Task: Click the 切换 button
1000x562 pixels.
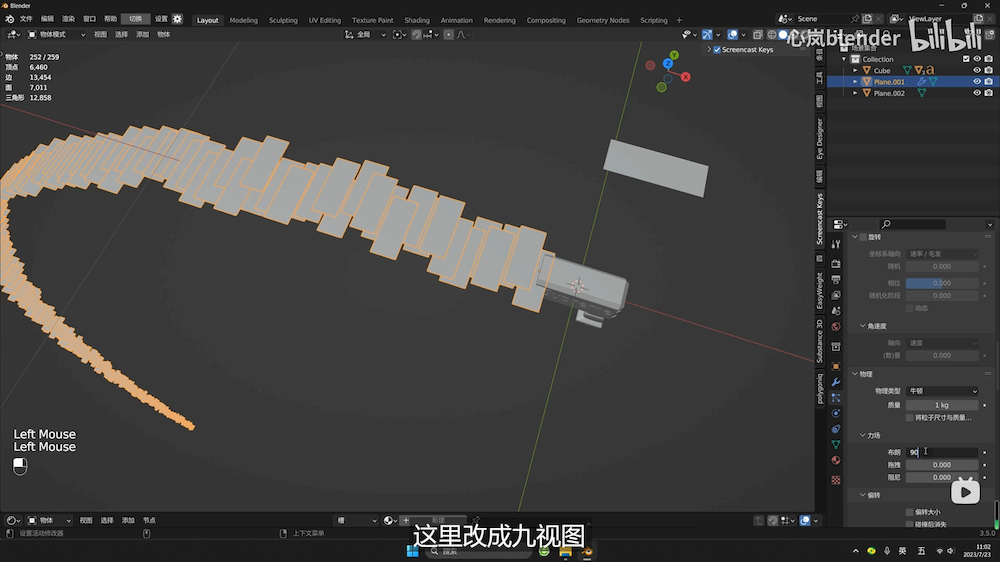Action: click(135, 19)
